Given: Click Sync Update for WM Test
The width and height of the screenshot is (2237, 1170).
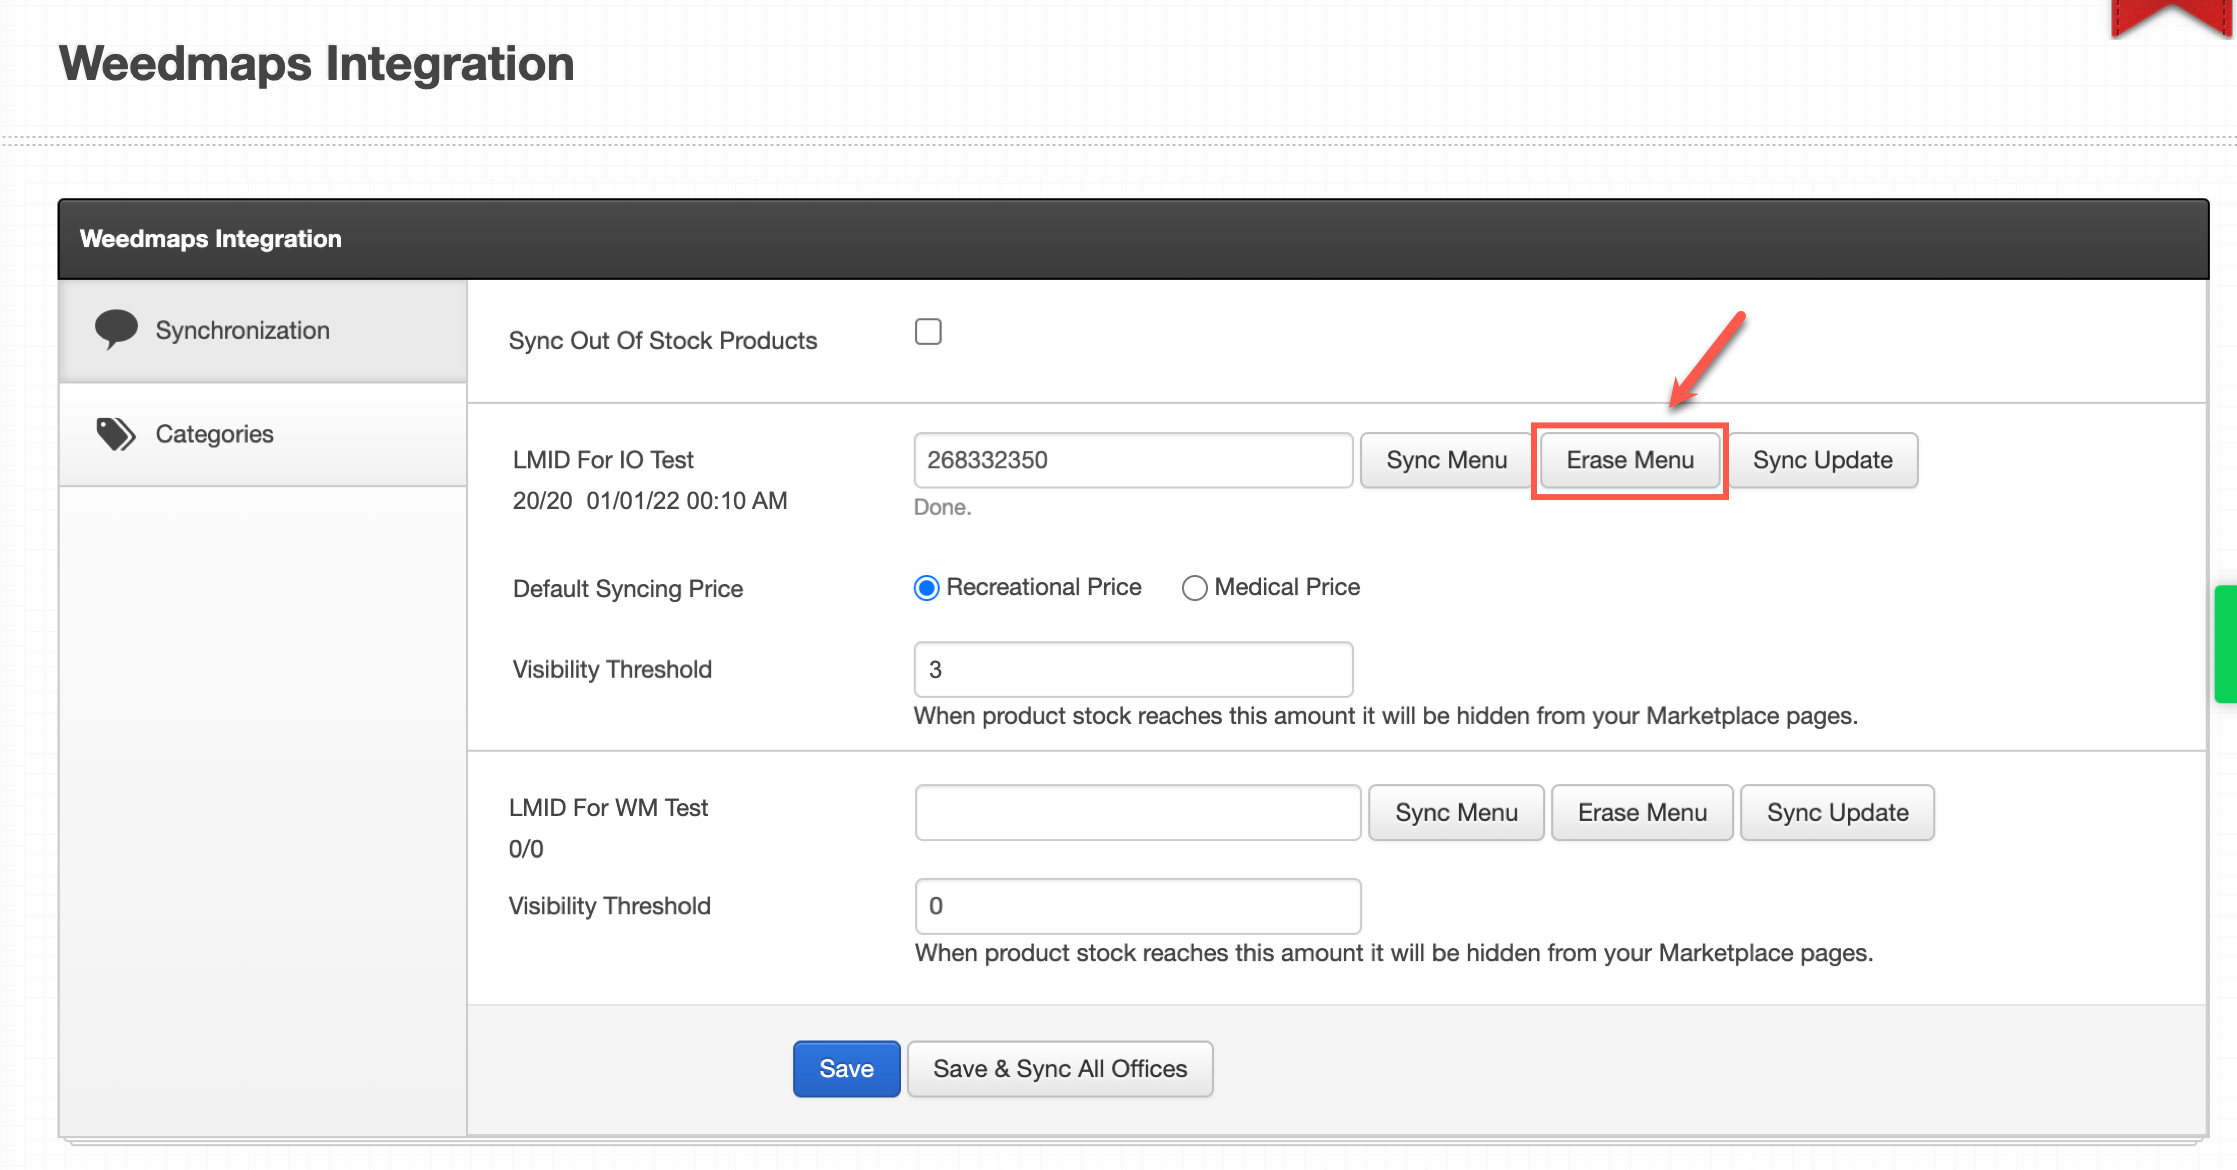Looking at the screenshot, I should click(1837, 813).
